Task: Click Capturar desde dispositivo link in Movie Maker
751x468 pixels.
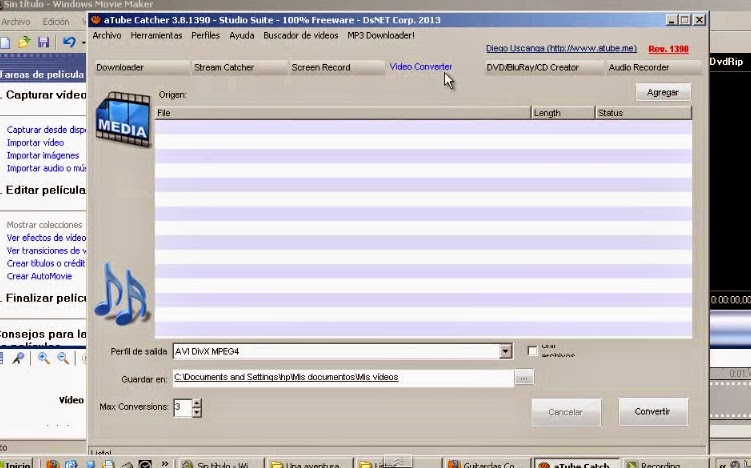Action: click(46, 130)
